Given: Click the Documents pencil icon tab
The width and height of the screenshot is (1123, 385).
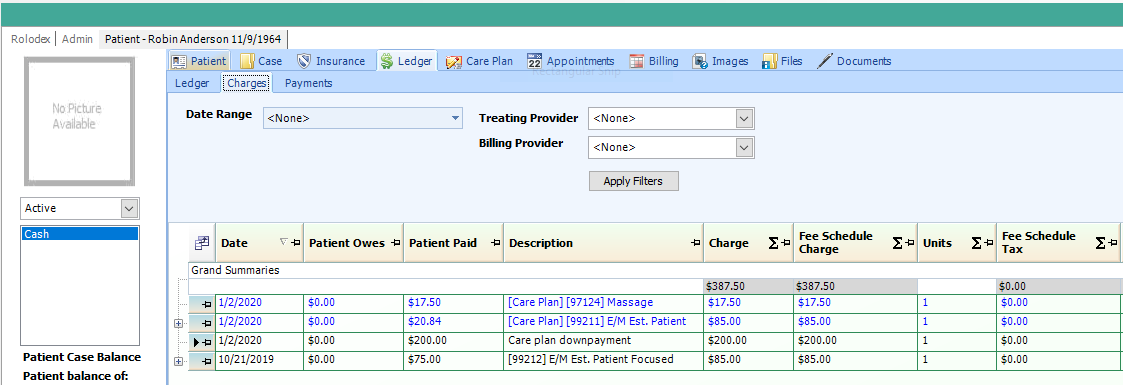Looking at the screenshot, I should [825, 61].
